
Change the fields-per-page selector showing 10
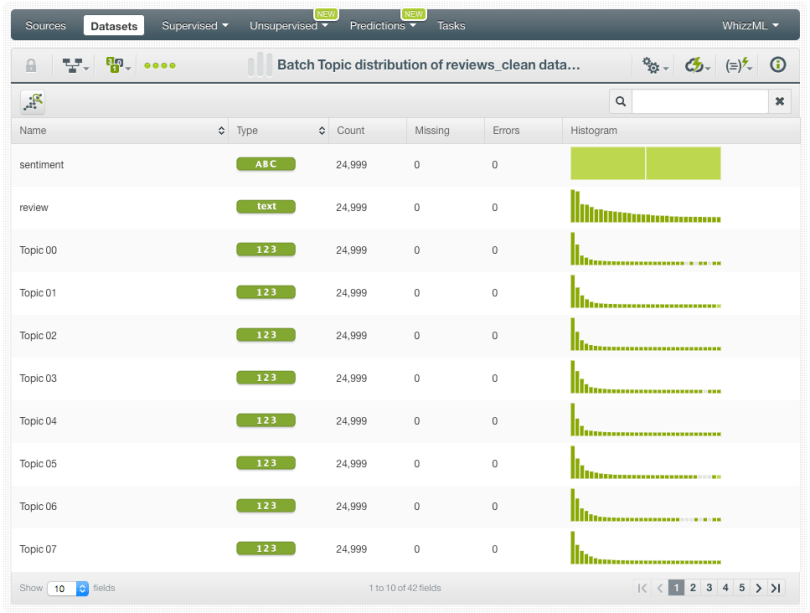(68, 588)
